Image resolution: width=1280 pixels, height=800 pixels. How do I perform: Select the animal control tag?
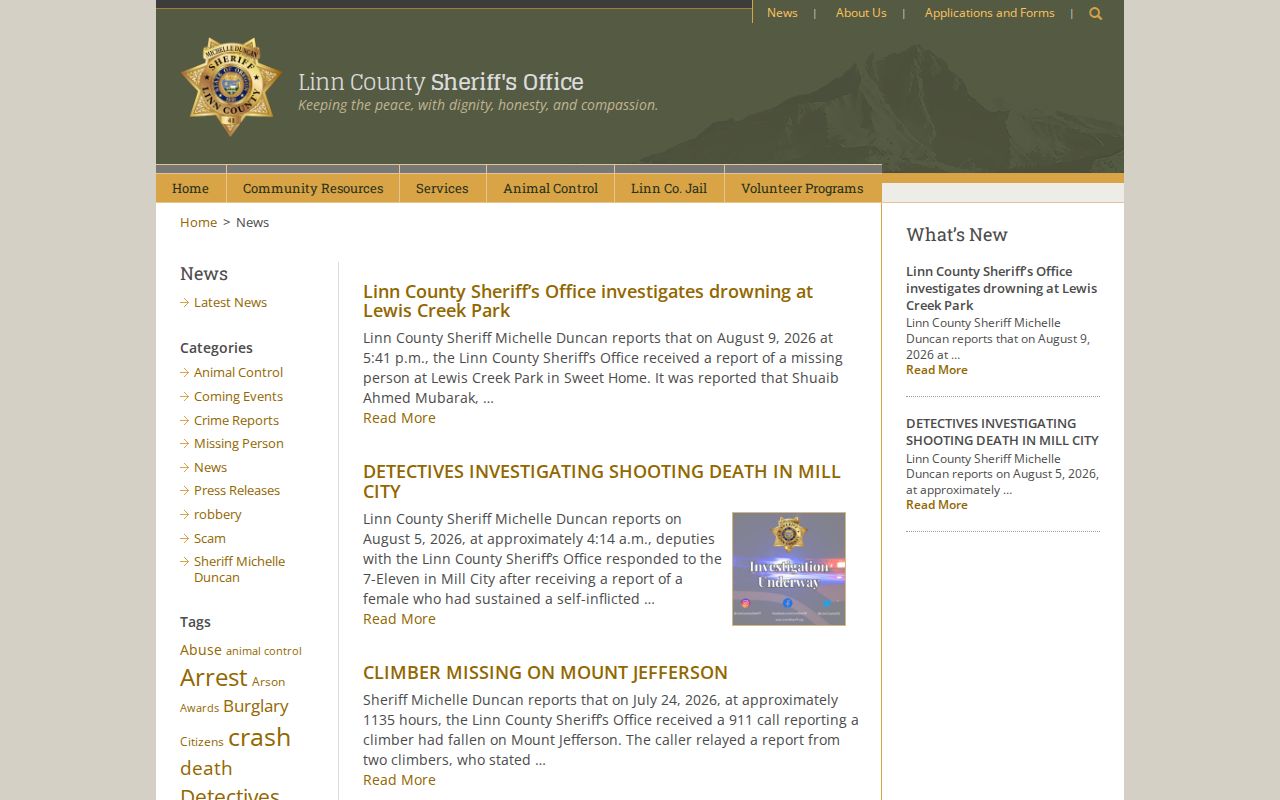point(263,651)
